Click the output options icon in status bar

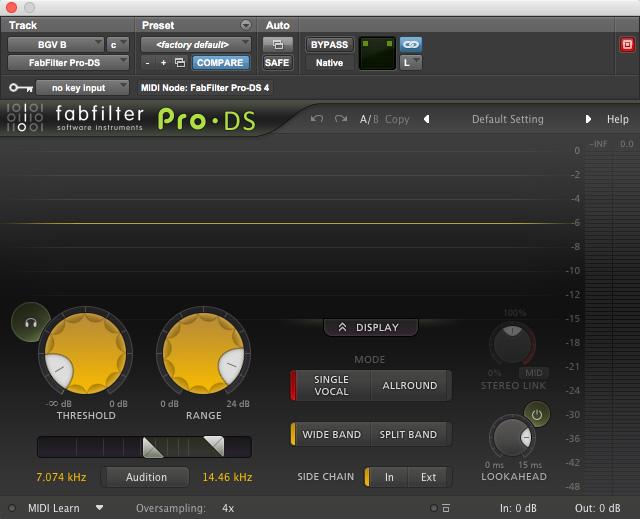(446, 508)
